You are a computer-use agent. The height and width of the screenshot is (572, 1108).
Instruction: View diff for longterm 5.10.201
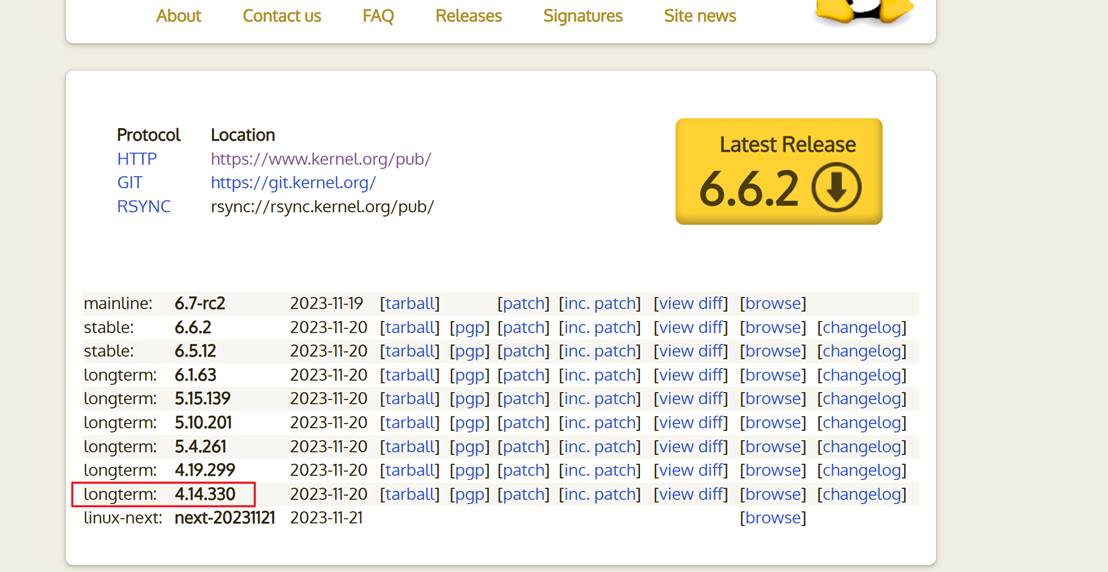691,422
